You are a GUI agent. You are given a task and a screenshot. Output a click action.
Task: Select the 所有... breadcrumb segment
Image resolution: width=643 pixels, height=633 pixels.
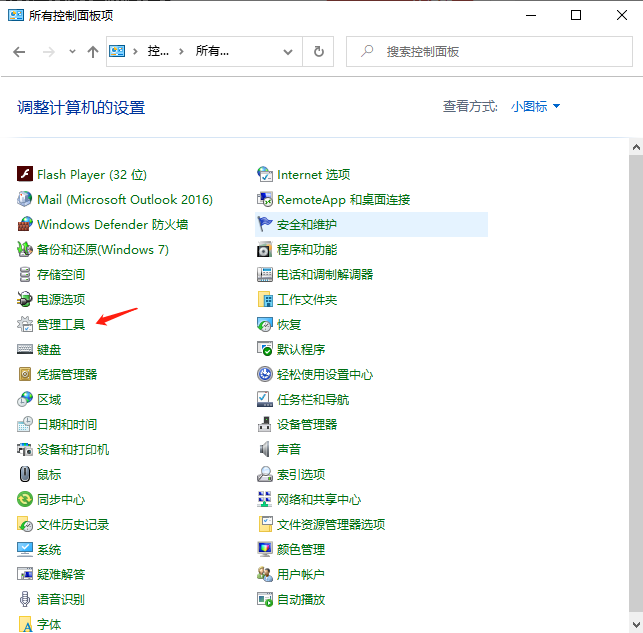click(212, 51)
